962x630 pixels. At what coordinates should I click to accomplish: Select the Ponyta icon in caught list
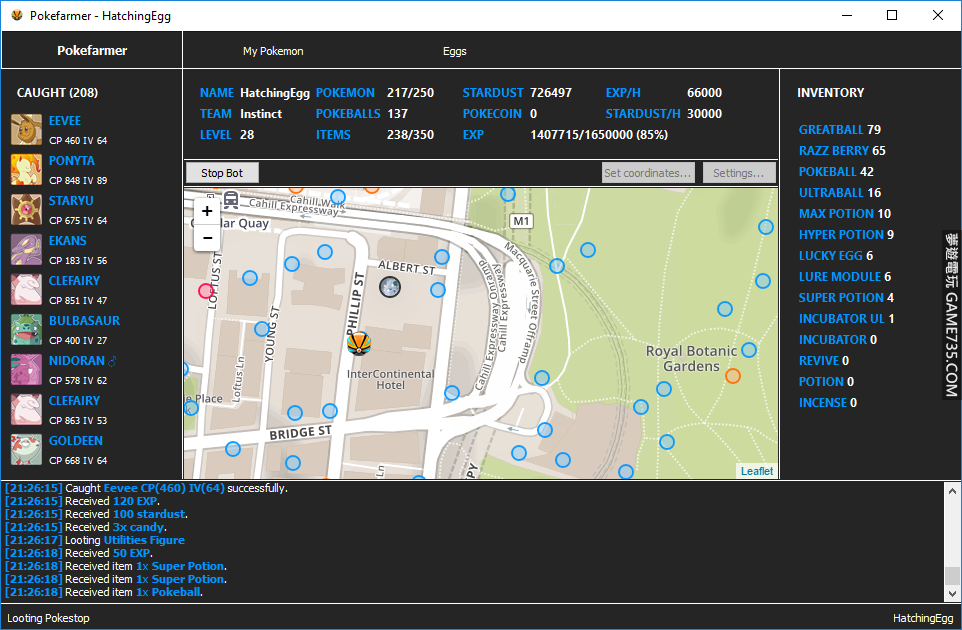(x=26, y=170)
